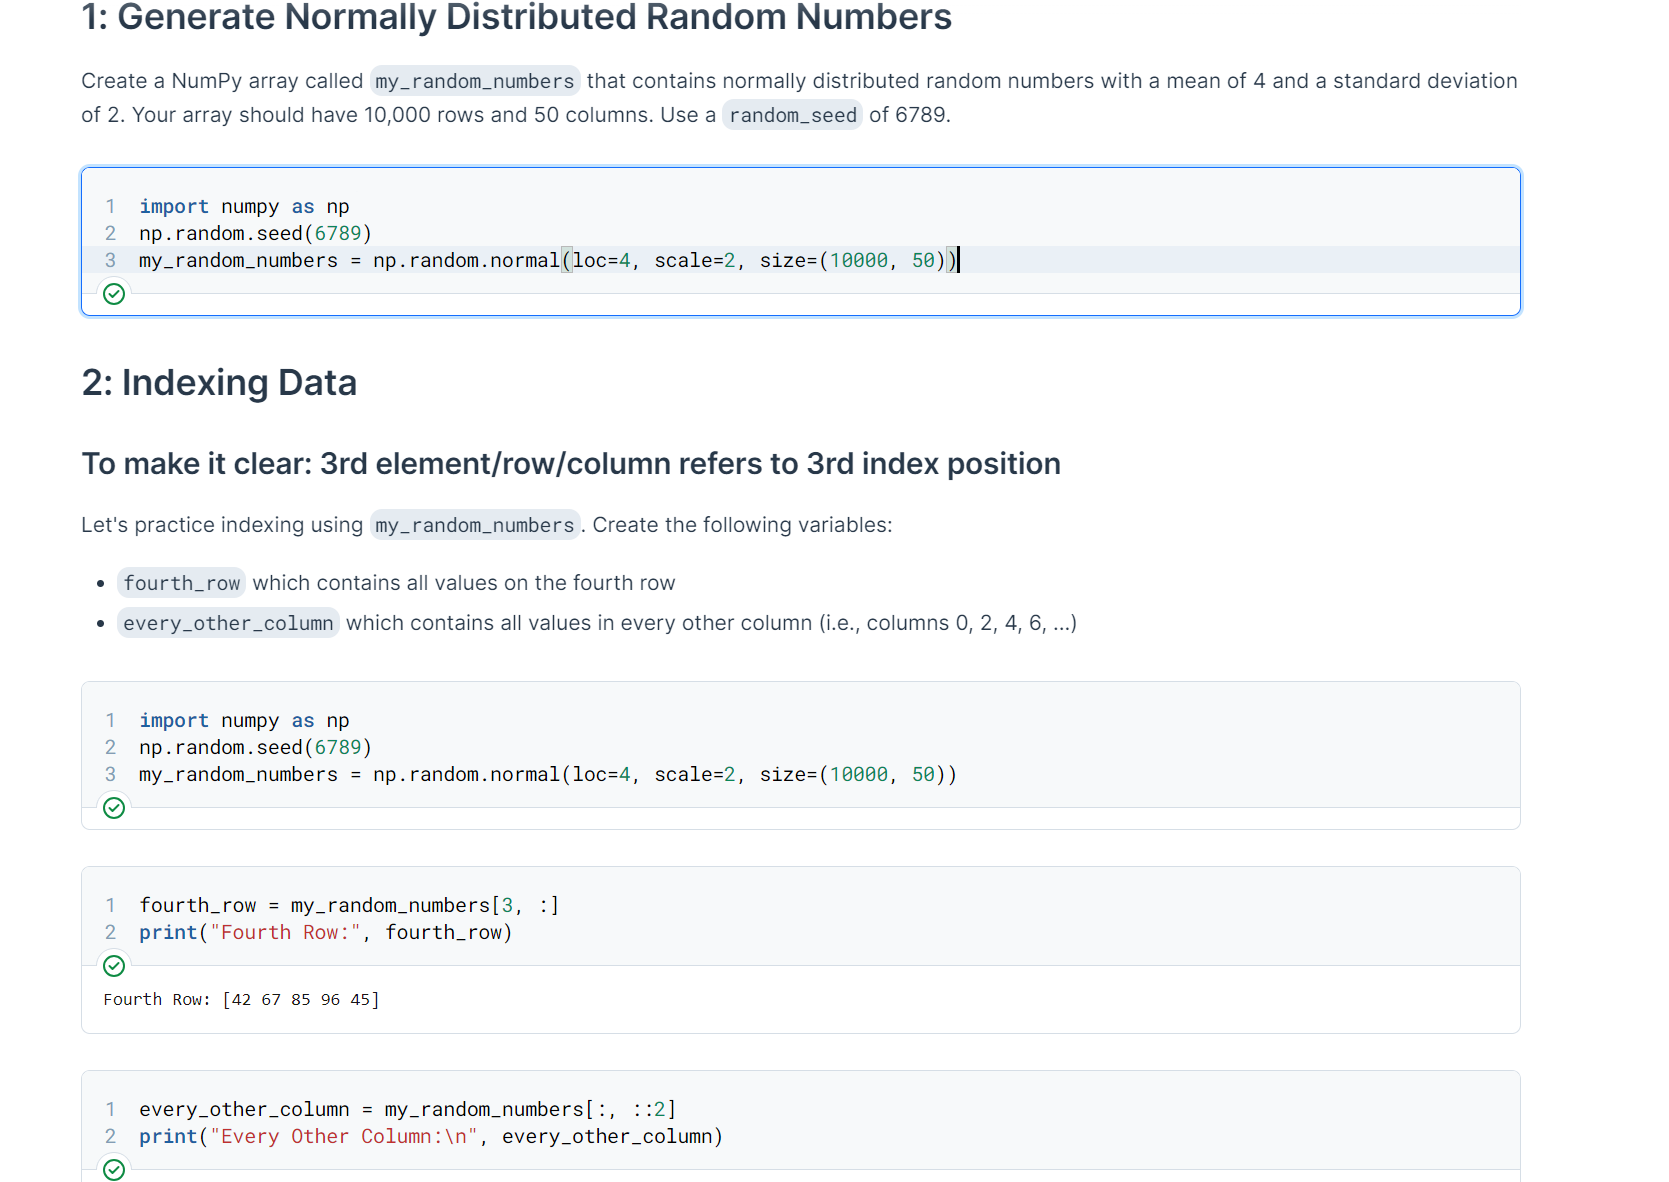Image resolution: width=1669 pixels, height=1182 pixels.
Task: Click line number 2 in the topmost cell
Action: click(110, 233)
